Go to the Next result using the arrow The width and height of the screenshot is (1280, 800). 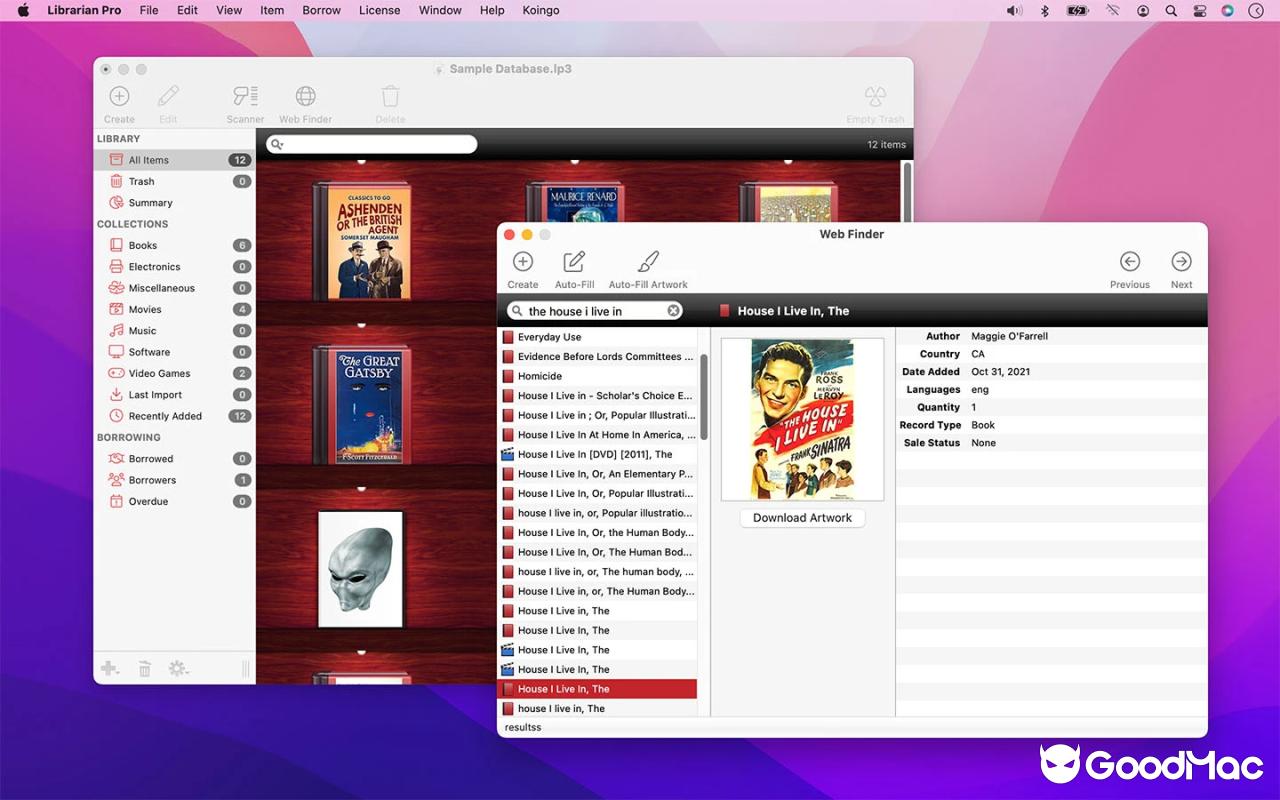point(1181,263)
